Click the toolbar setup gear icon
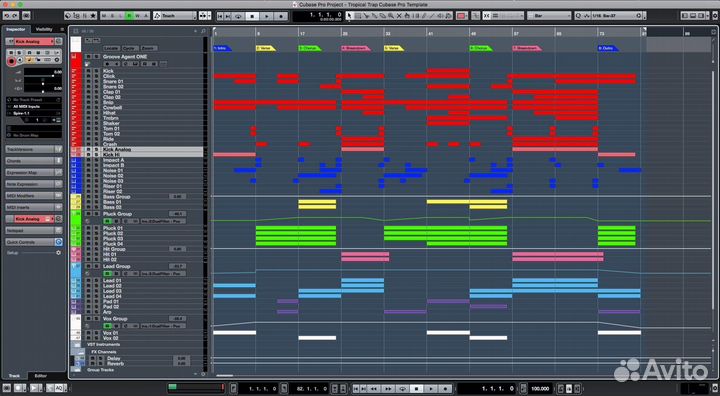The height and width of the screenshot is (396, 720). (714, 16)
